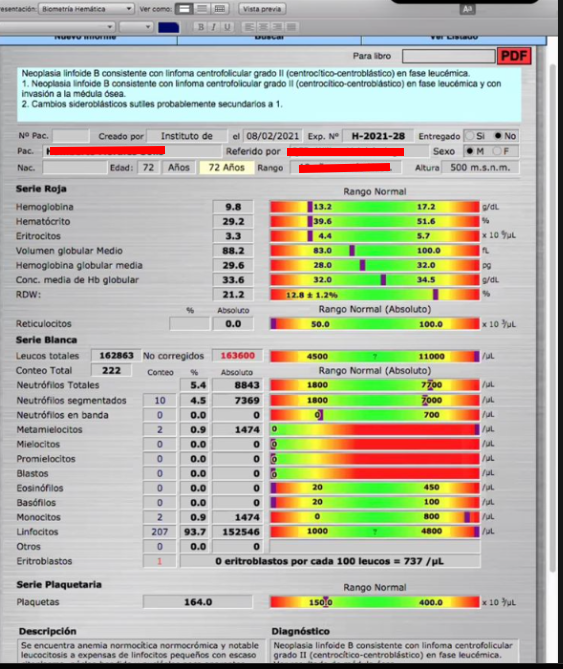Click Metamielocitos count field 2

coord(160,430)
